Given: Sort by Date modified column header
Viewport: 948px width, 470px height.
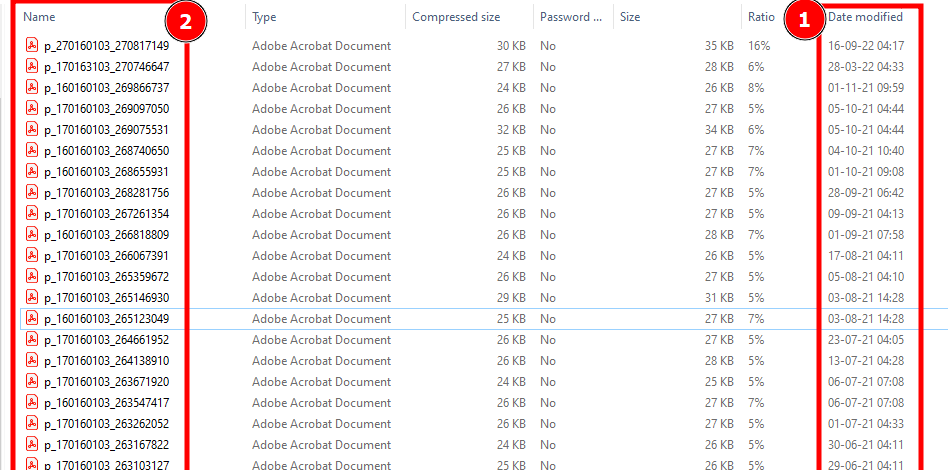Looking at the screenshot, I should point(865,17).
